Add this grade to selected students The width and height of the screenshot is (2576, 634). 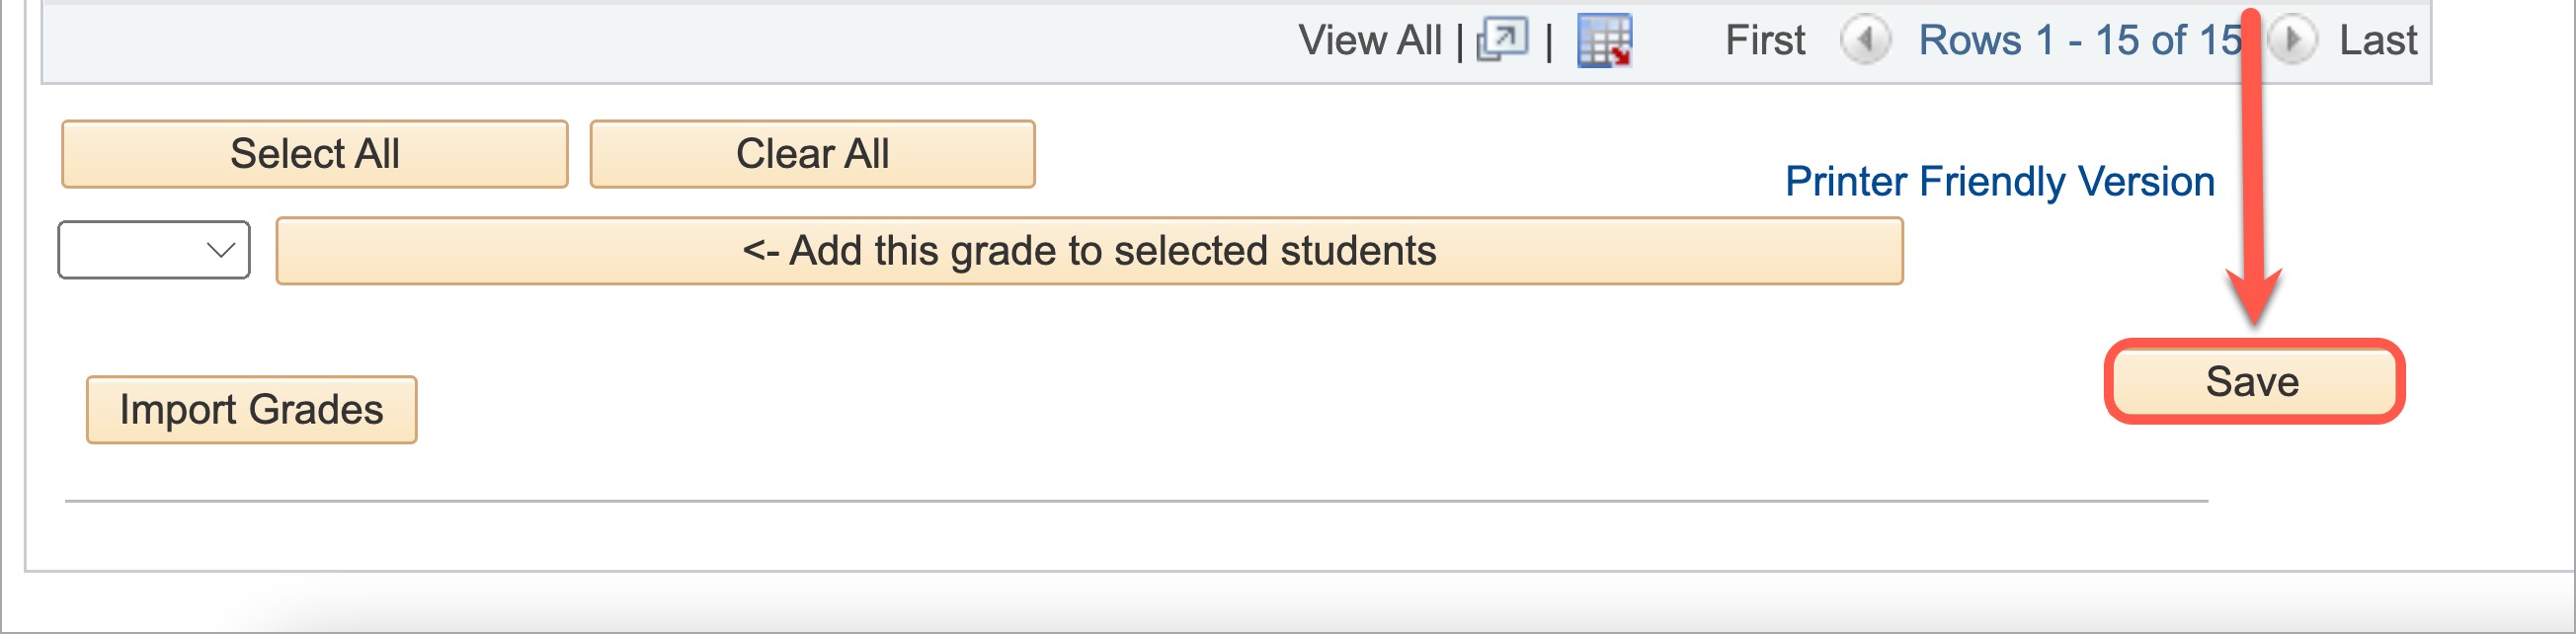[x=1089, y=251]
